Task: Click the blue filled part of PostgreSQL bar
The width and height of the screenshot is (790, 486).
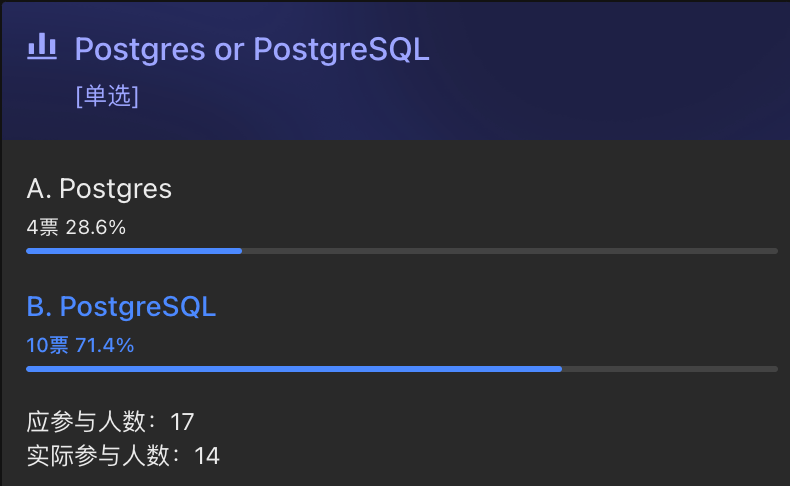Action: click(x=294, y=369)
